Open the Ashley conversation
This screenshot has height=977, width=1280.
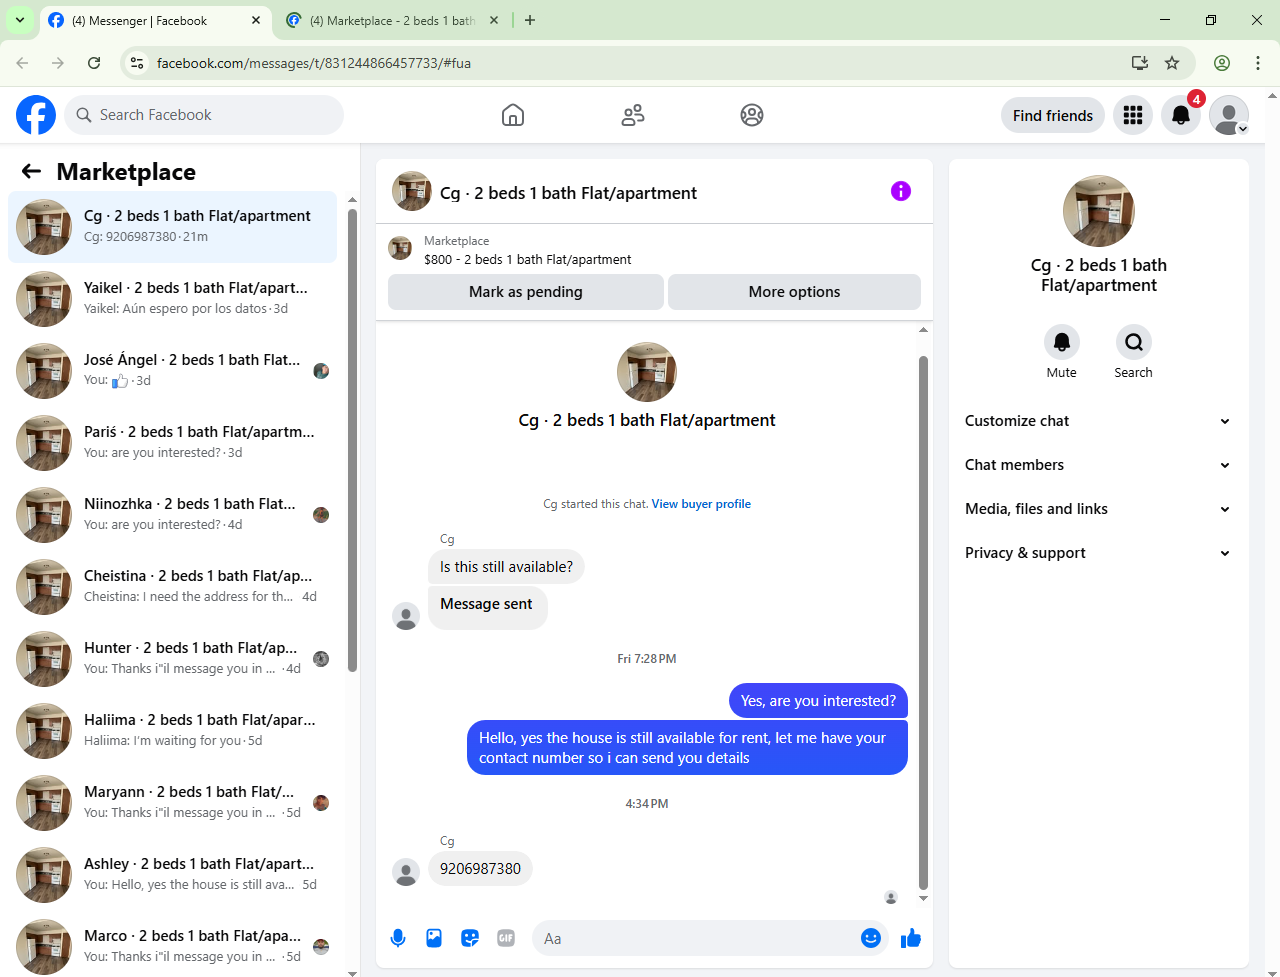coord(172,875)
